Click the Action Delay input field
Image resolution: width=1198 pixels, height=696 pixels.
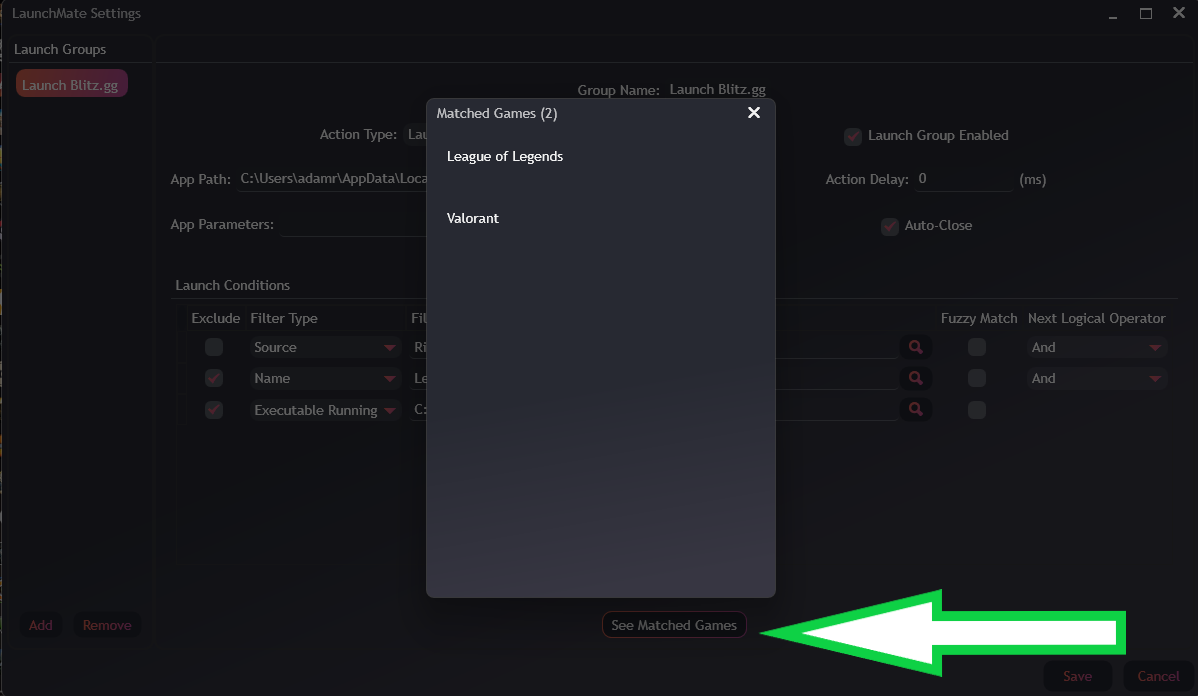coord(963,180)
